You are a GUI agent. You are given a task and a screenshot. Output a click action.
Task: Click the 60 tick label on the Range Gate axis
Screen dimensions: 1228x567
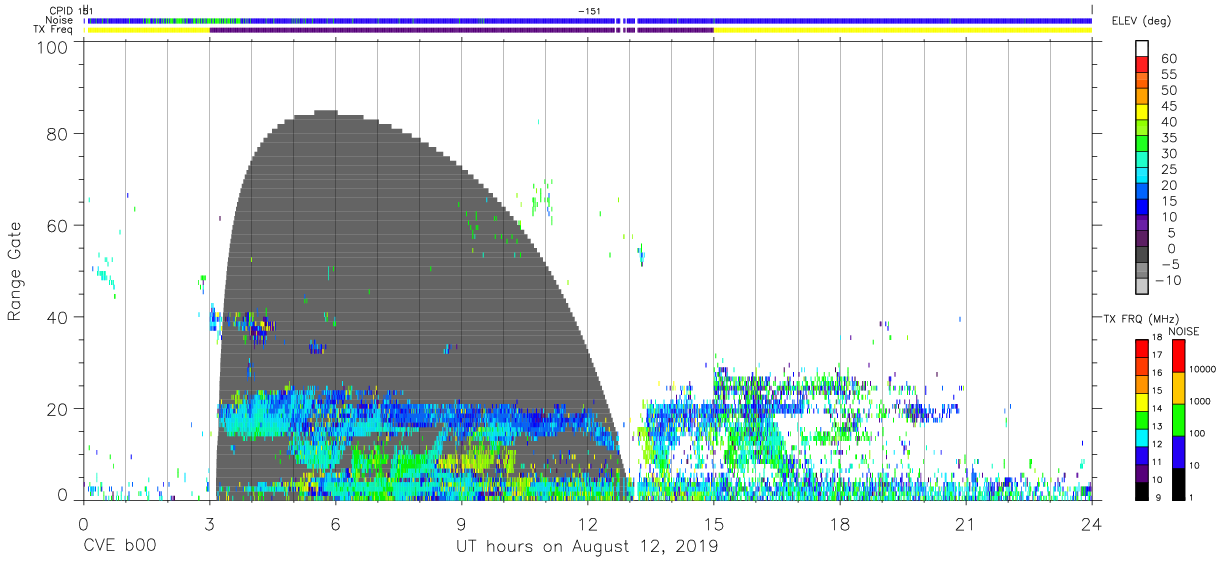(55, 226)
